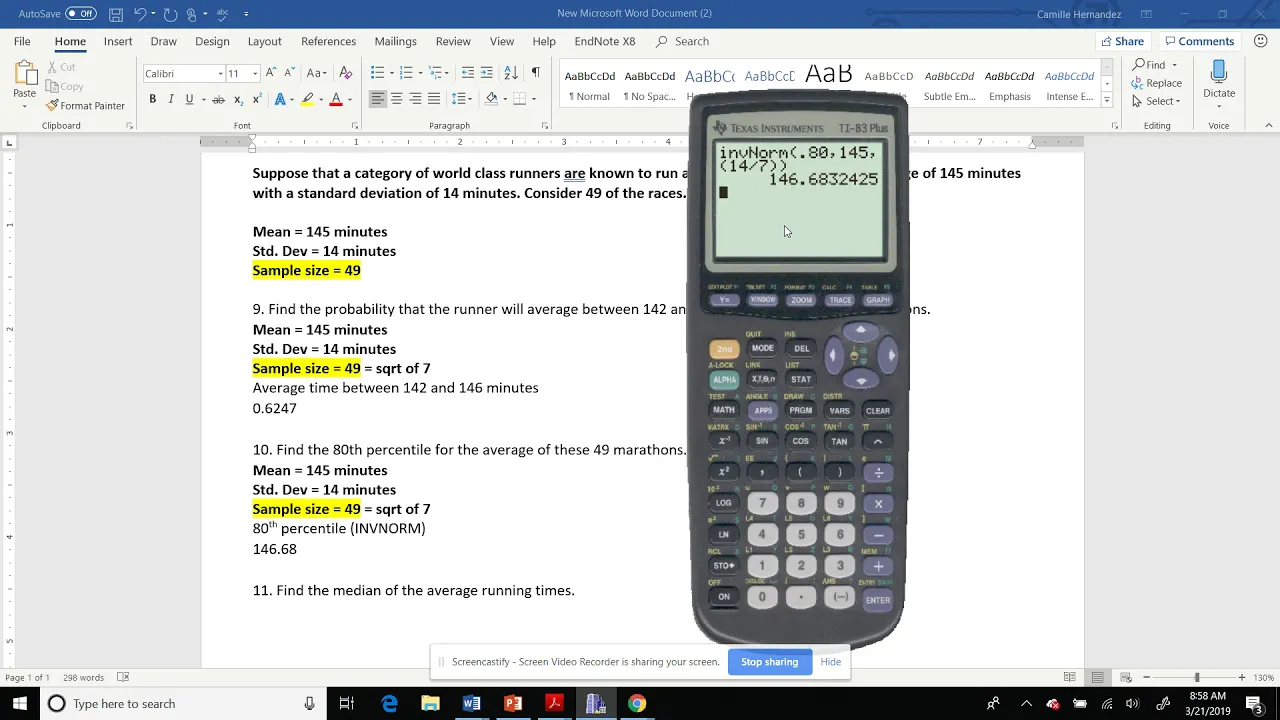
Task: Click the Format Painter tool
Action: (x=85, y=105)
